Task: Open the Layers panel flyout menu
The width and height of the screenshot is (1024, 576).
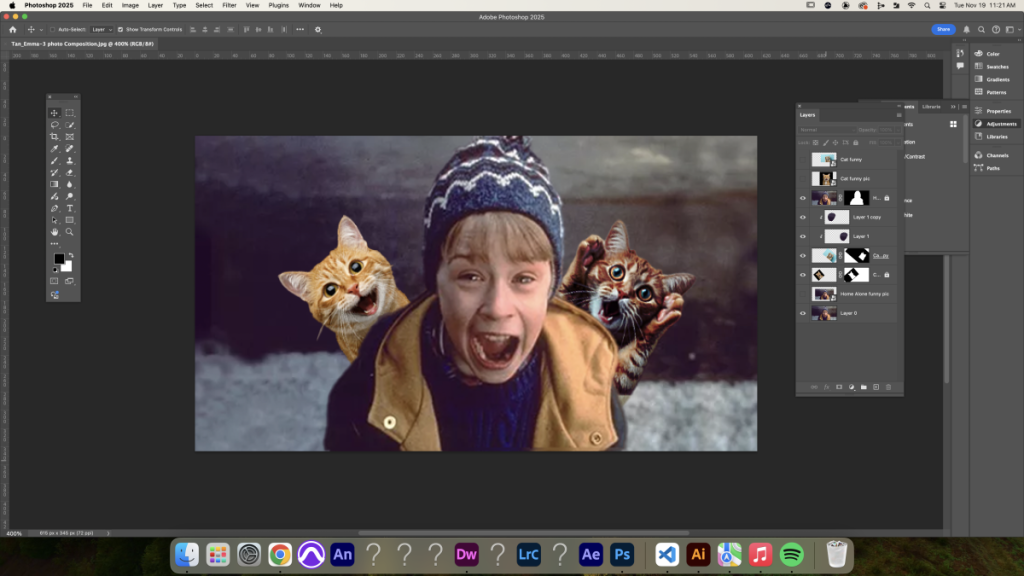Action: 899,115
